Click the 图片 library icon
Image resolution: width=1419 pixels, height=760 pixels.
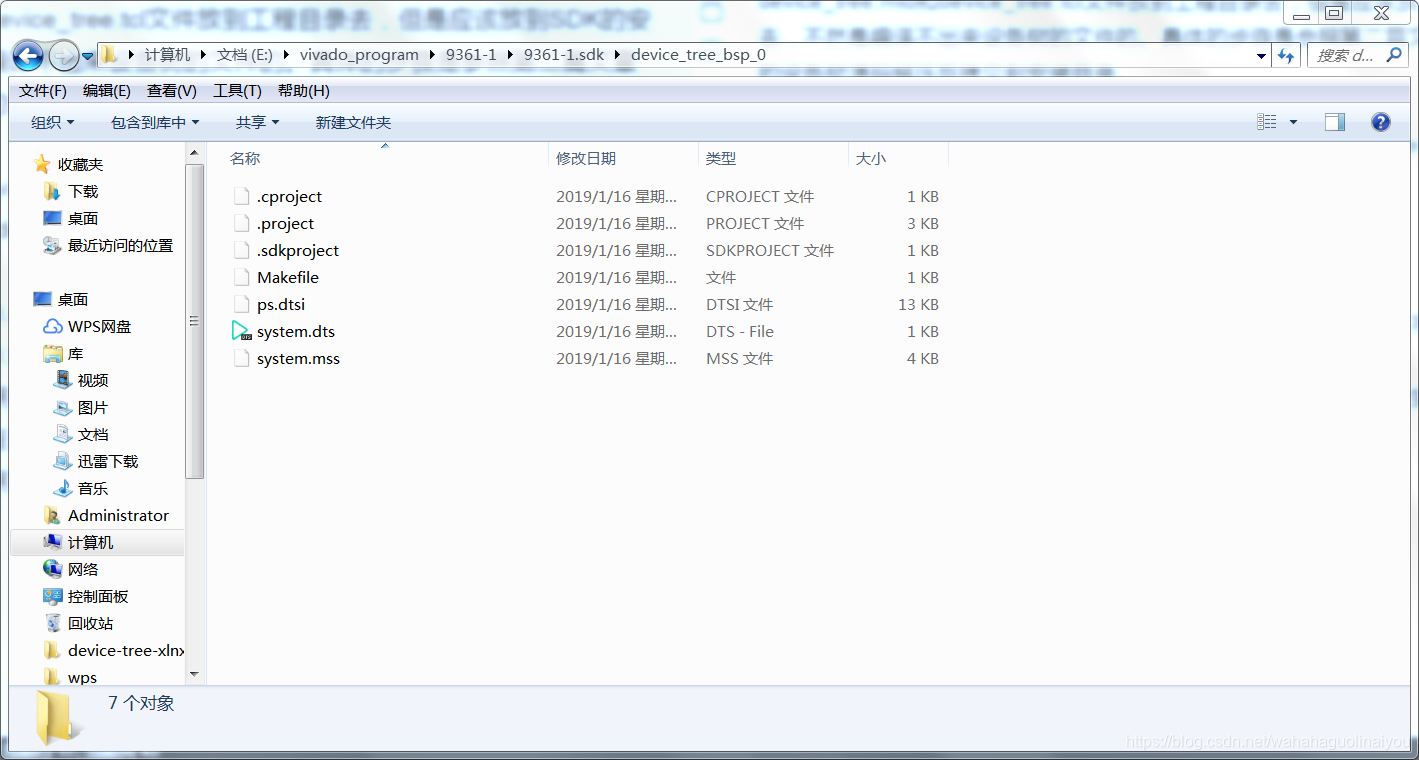[63, 407]
